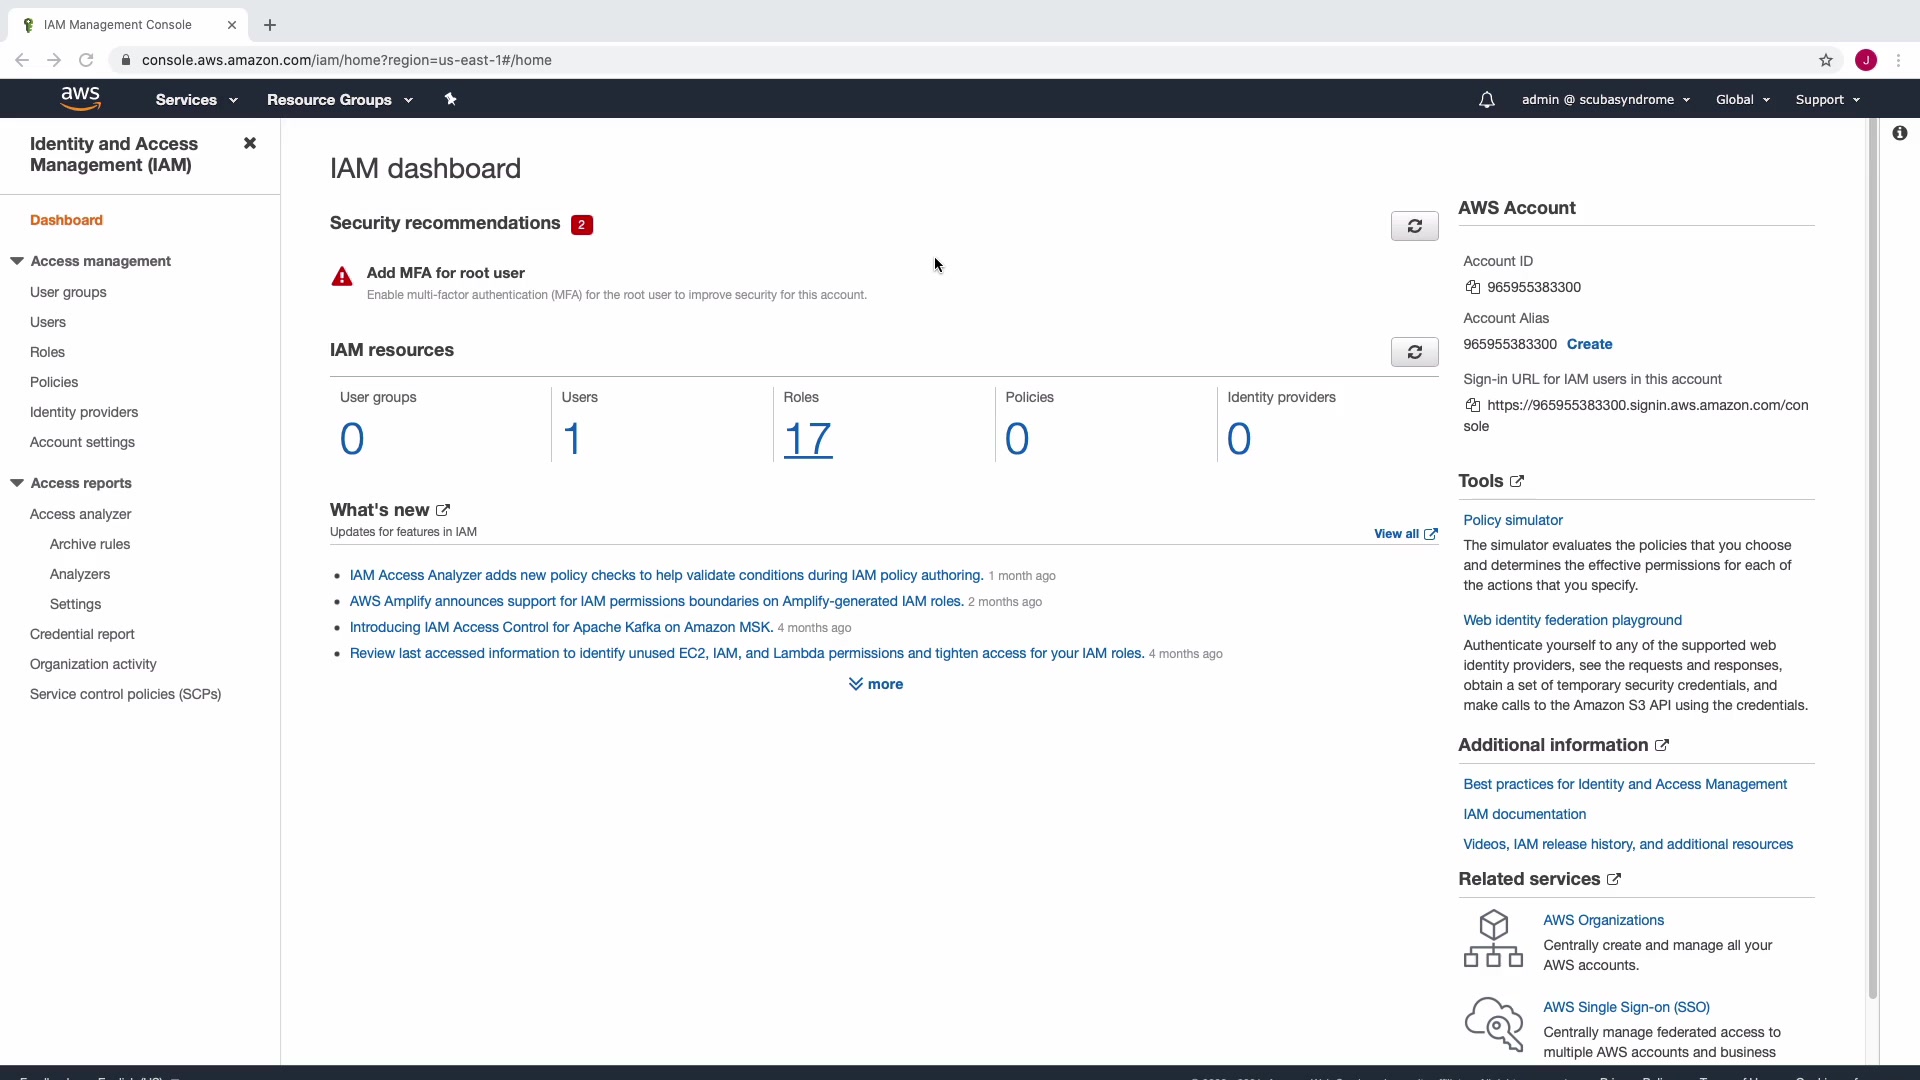Close the IAM navigation sidebar
The width and height of the screenshot is (1920, 1080).
pyautogui.click(x=250, y=143)
